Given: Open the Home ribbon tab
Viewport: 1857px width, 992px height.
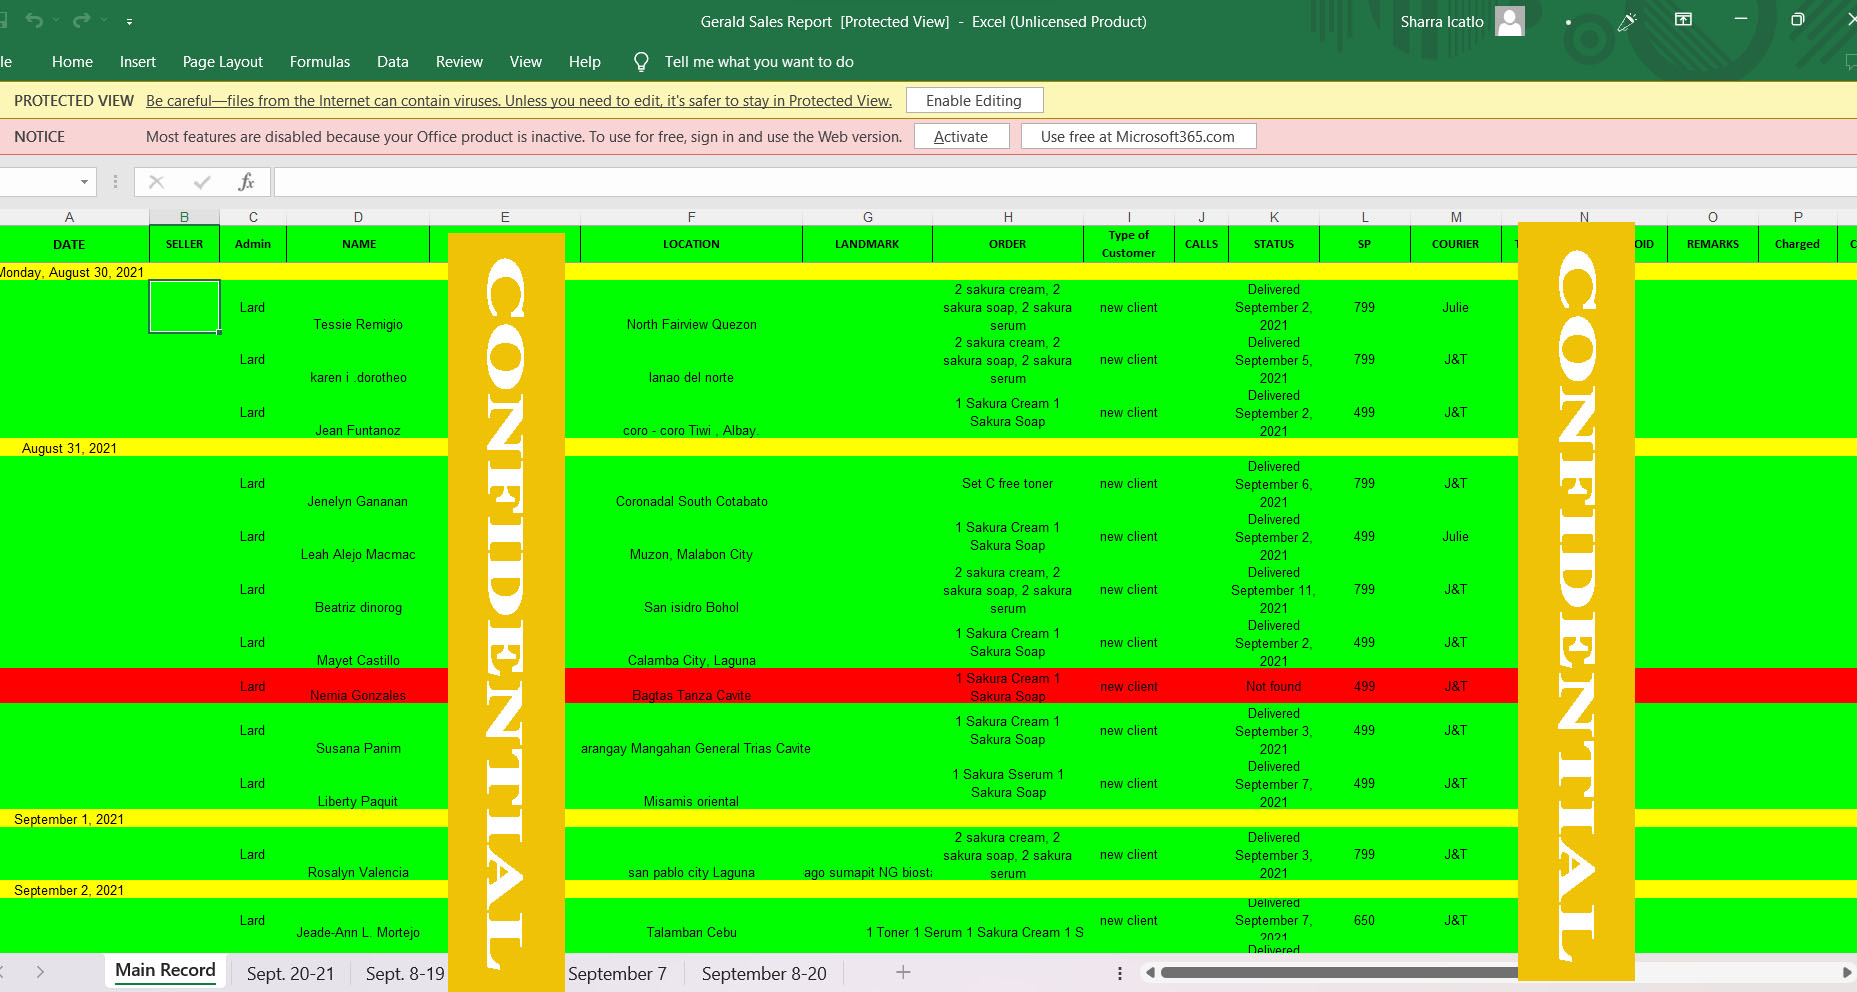Looking at the screenshot, I should (72, 62).
